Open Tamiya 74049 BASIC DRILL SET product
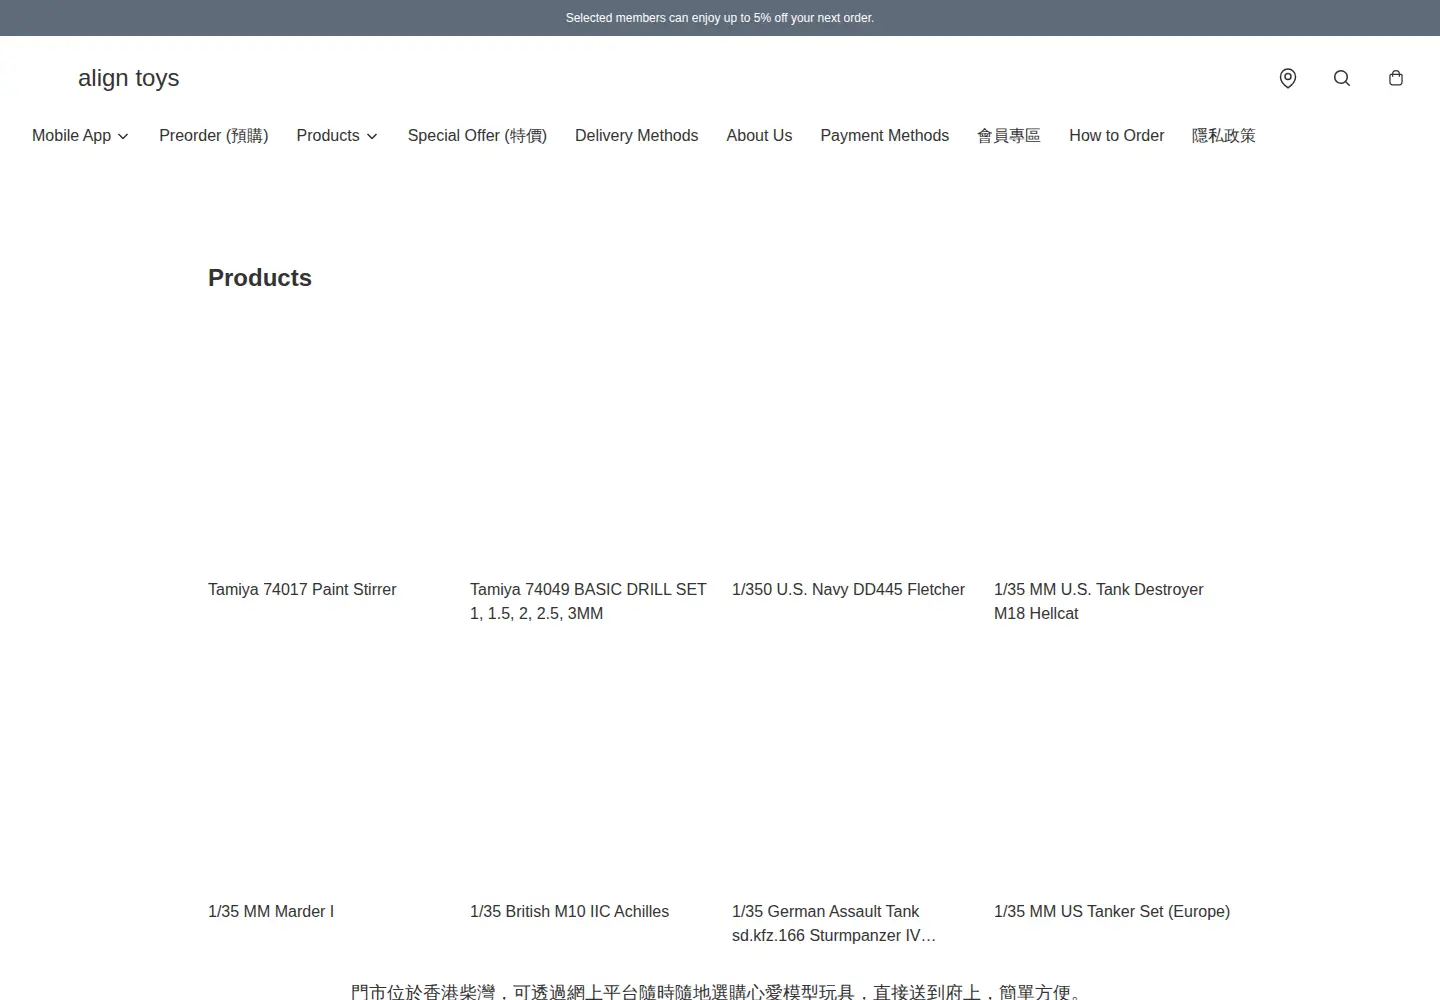 coord(588,602)
